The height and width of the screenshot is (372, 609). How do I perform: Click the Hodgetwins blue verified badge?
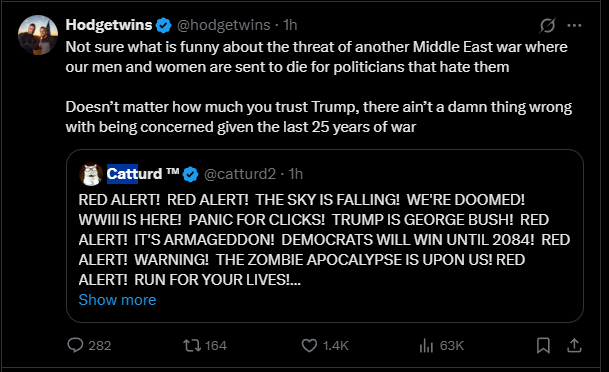(x=164, y=26)
